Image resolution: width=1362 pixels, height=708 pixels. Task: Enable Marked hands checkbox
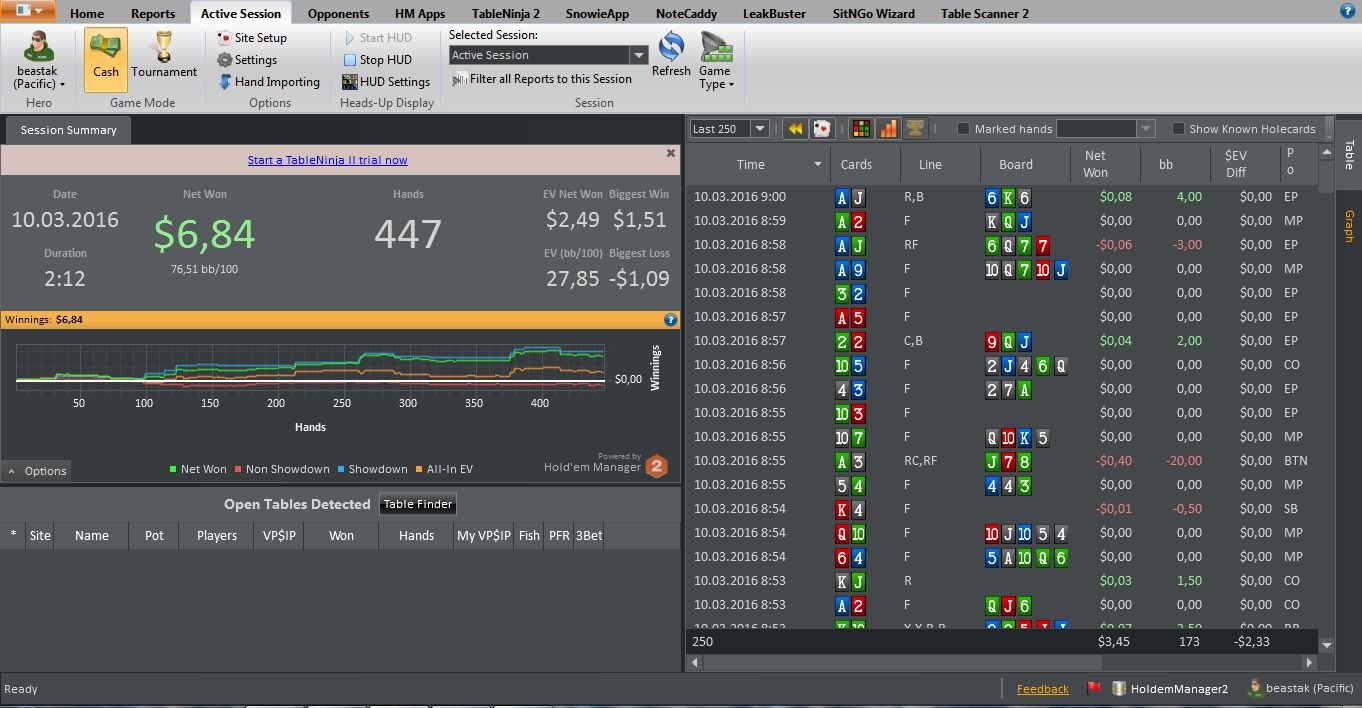[x=964, y=129]
